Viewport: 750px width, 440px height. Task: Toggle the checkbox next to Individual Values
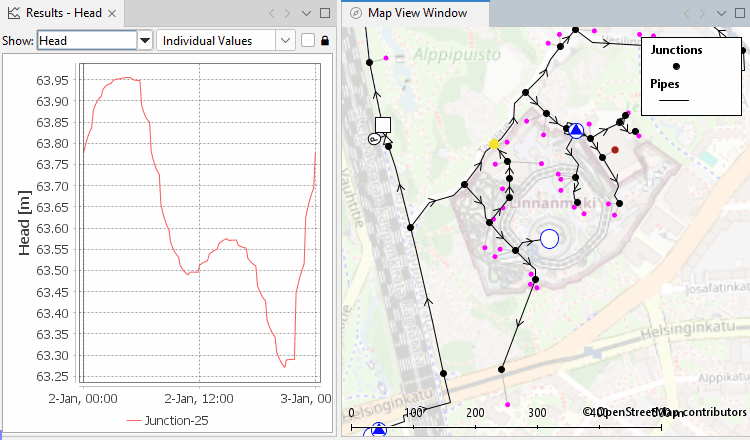pos(307,41)
